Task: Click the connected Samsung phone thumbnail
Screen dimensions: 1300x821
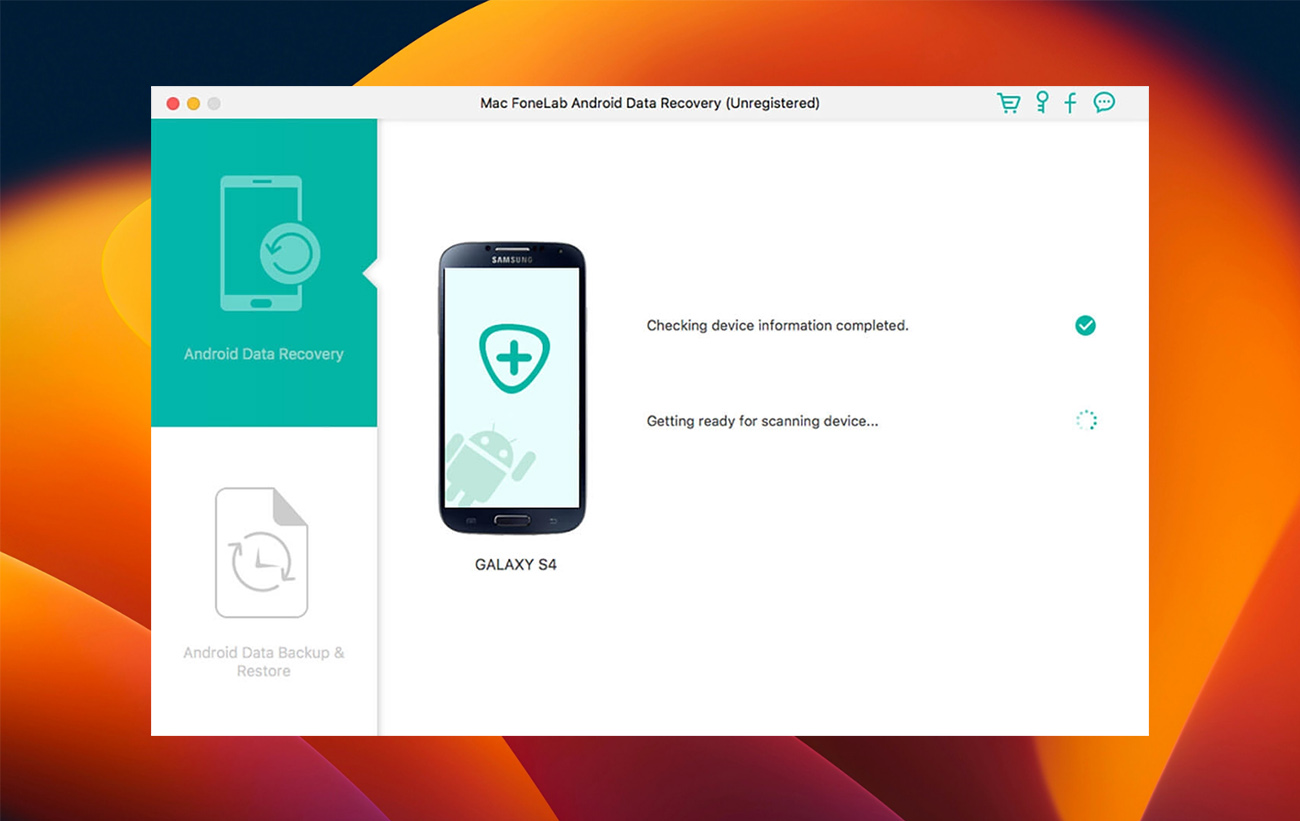Action: click(x=513, y=390)
